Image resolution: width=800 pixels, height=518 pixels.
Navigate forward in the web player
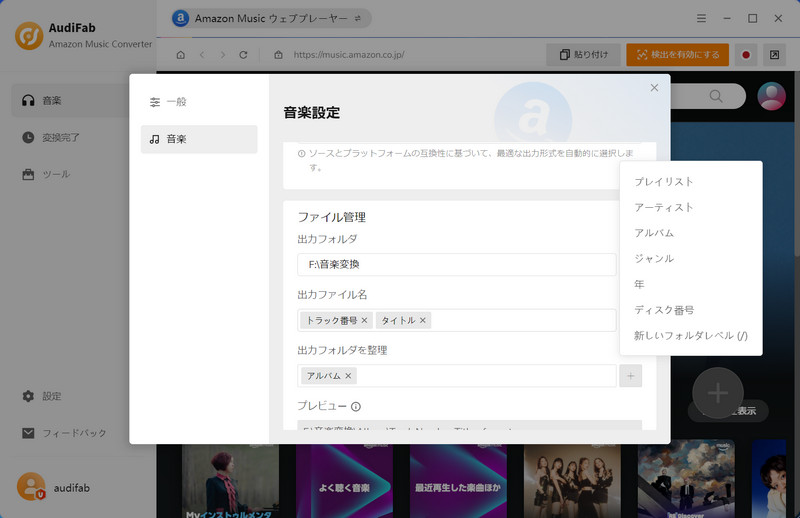tap(222, 55)
